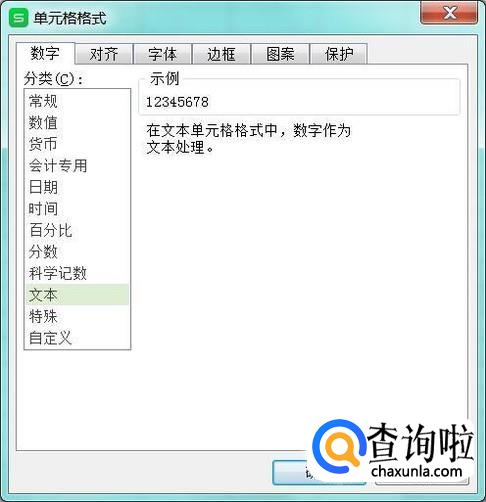Select the 数字 tab

[x=45, y=53]
